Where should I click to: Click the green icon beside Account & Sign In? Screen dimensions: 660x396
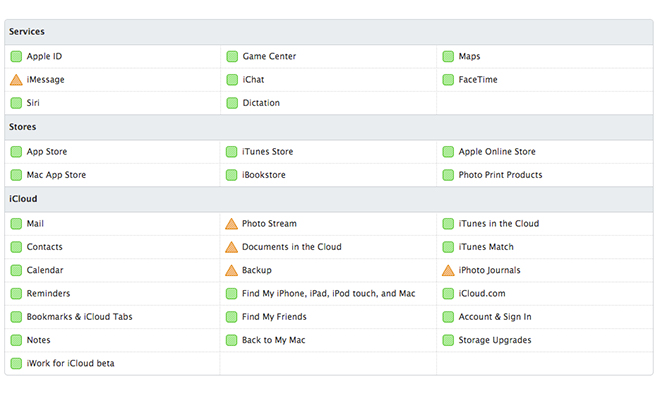coord(448,317)
